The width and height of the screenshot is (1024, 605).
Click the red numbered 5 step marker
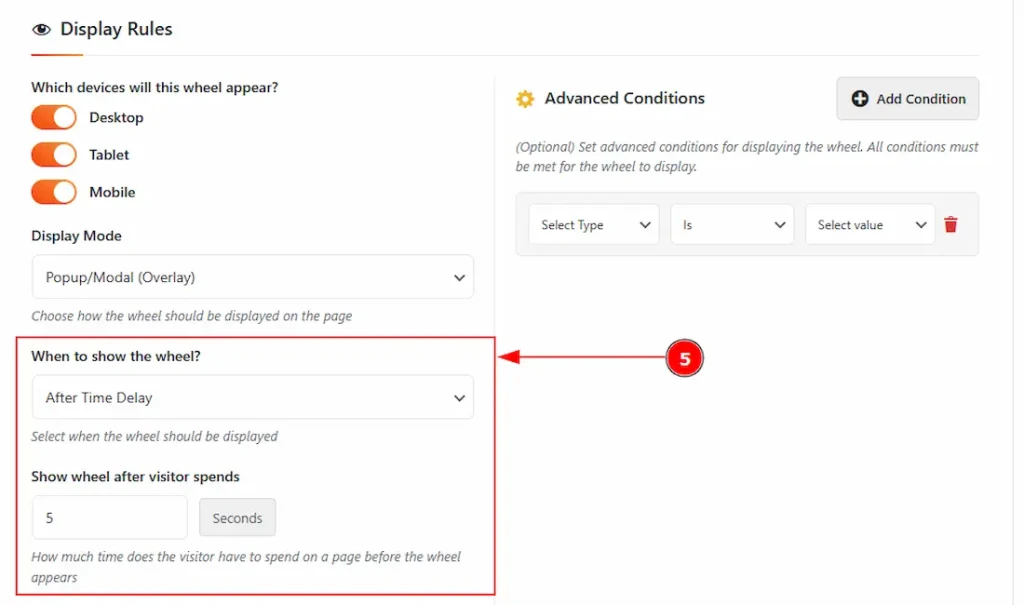(x=685, y=359)
